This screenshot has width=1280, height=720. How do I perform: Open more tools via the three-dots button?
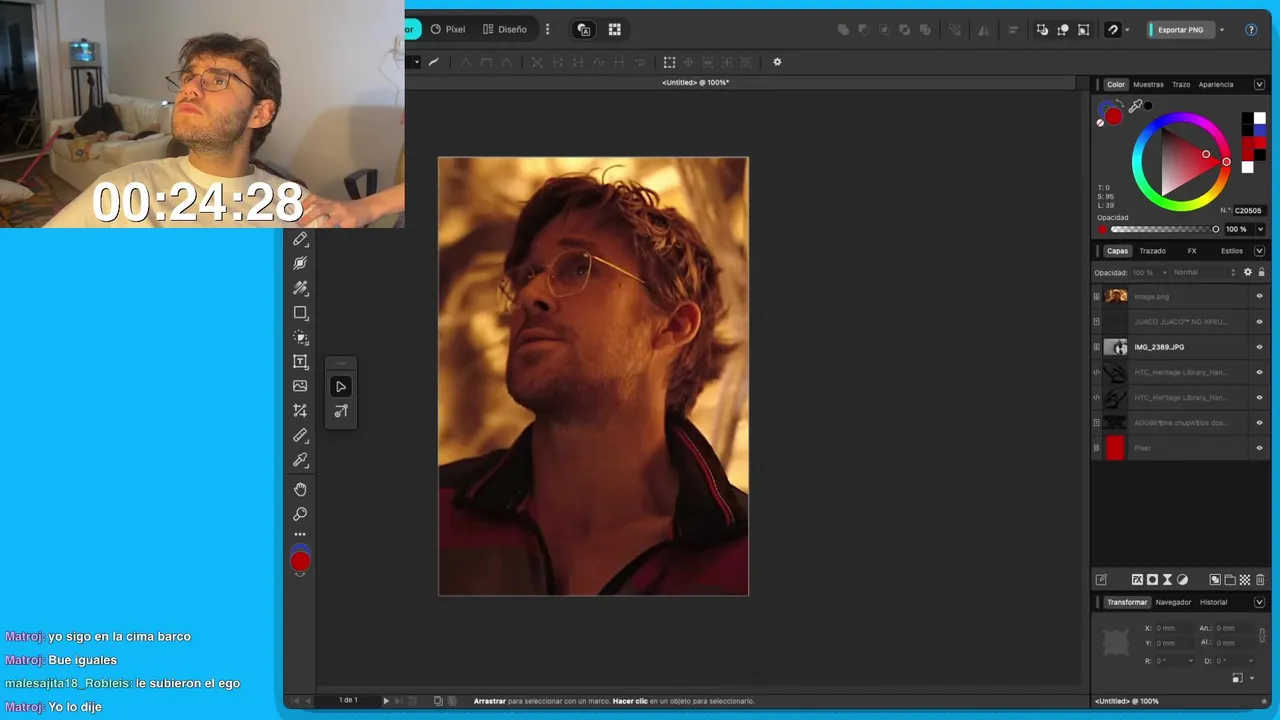point(300,535)
